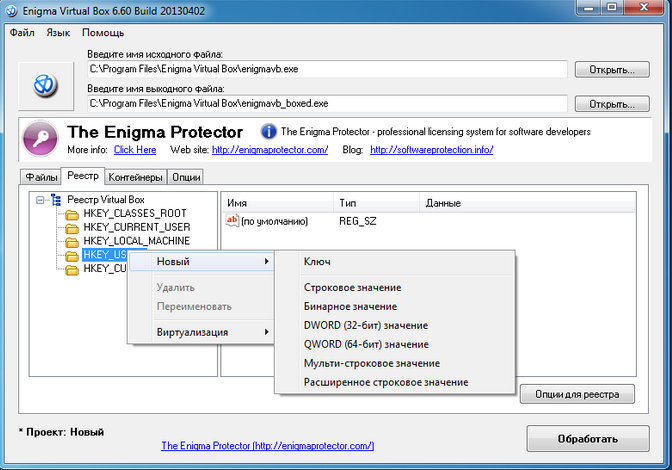Click the Виртуализация context menu item

tap(201, 332)
